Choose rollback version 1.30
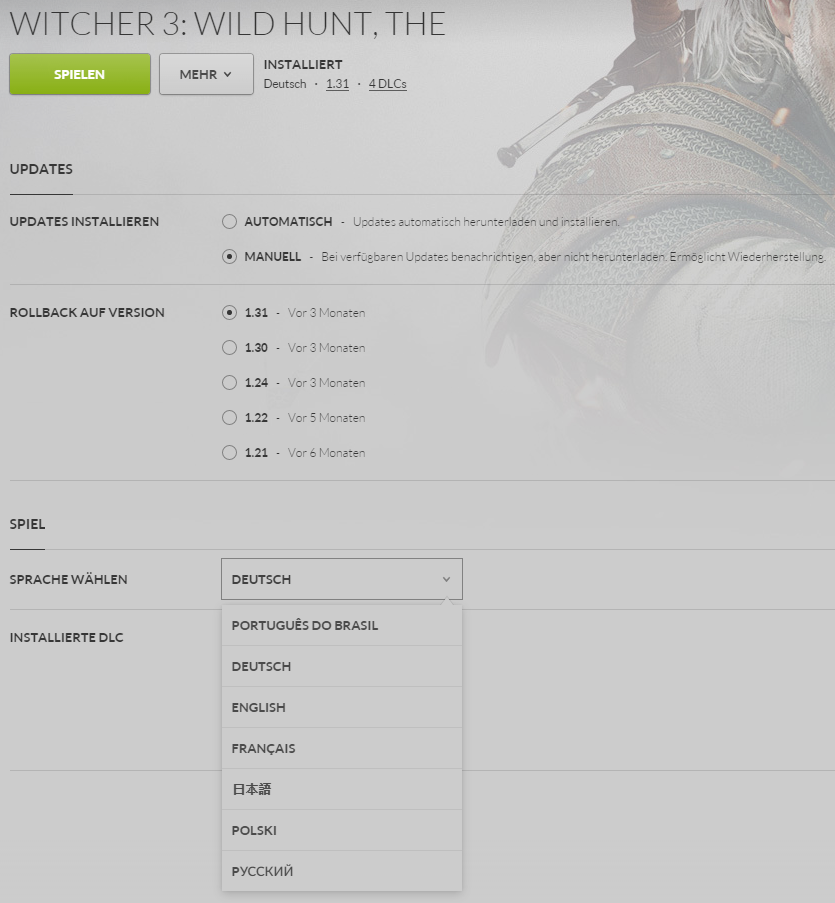 [229, 348]
